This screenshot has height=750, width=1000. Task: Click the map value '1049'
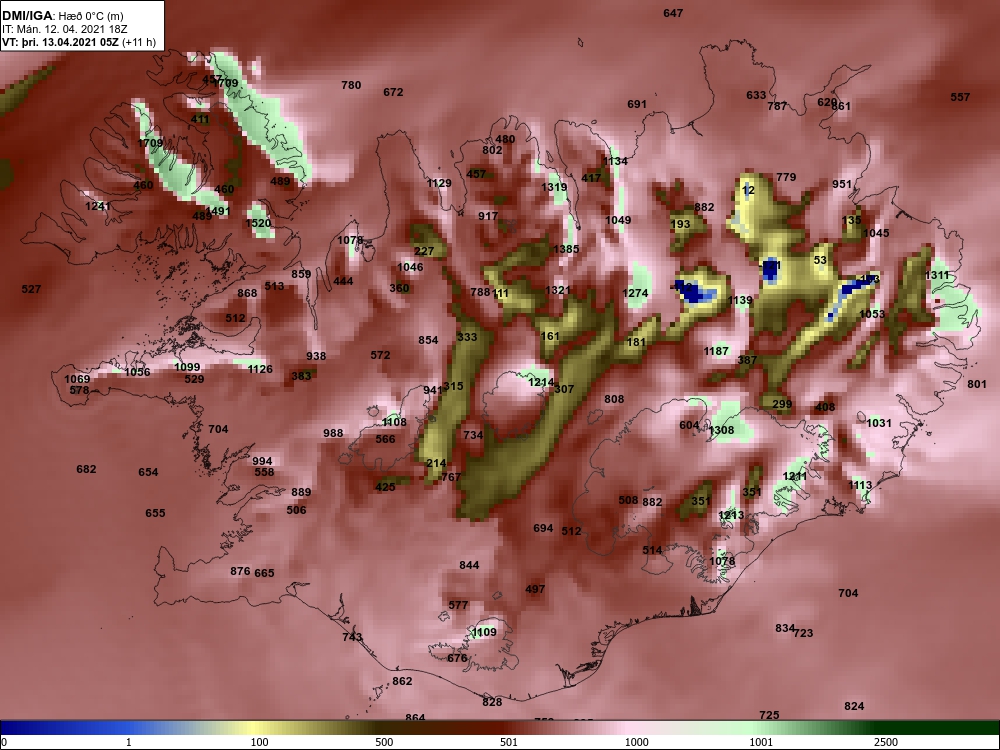(618, 220)
